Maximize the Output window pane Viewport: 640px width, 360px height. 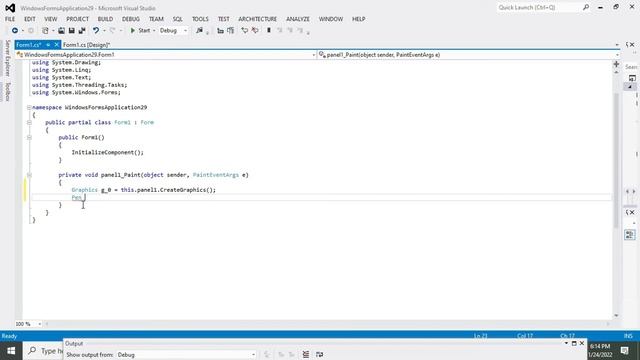click(574, 343)
